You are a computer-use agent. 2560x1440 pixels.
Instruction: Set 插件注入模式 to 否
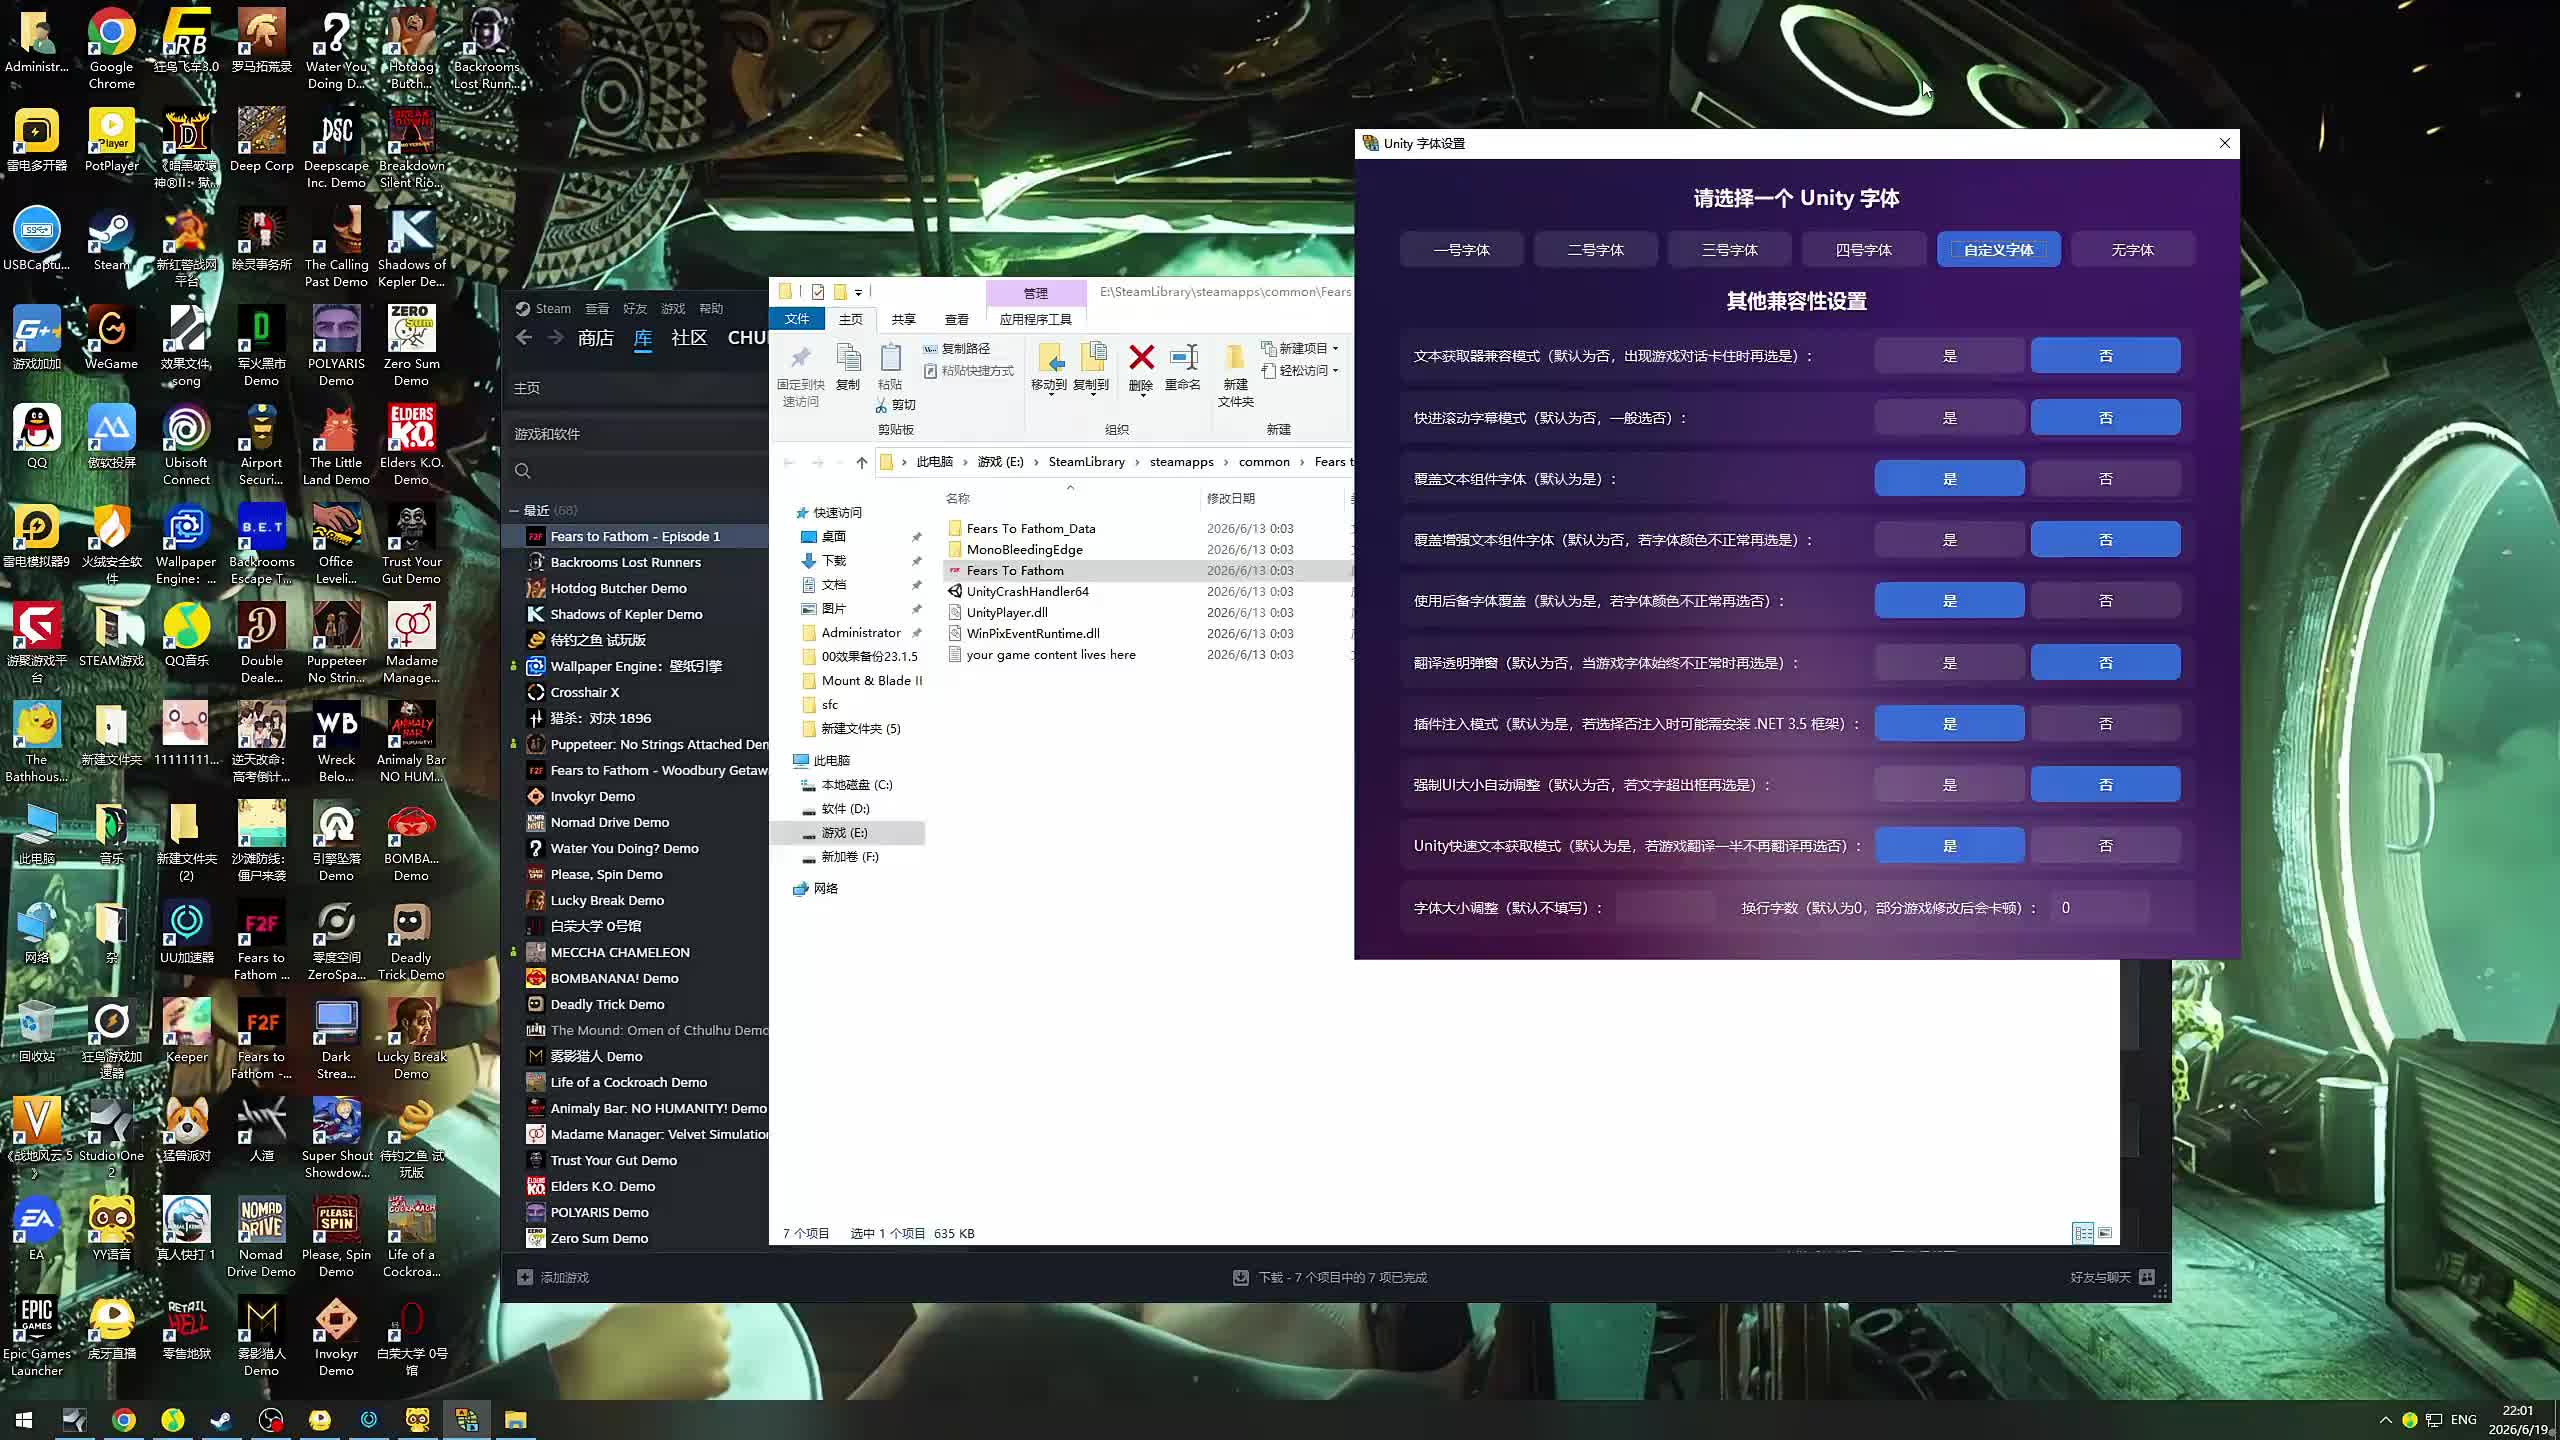[x=2105, y=724]
